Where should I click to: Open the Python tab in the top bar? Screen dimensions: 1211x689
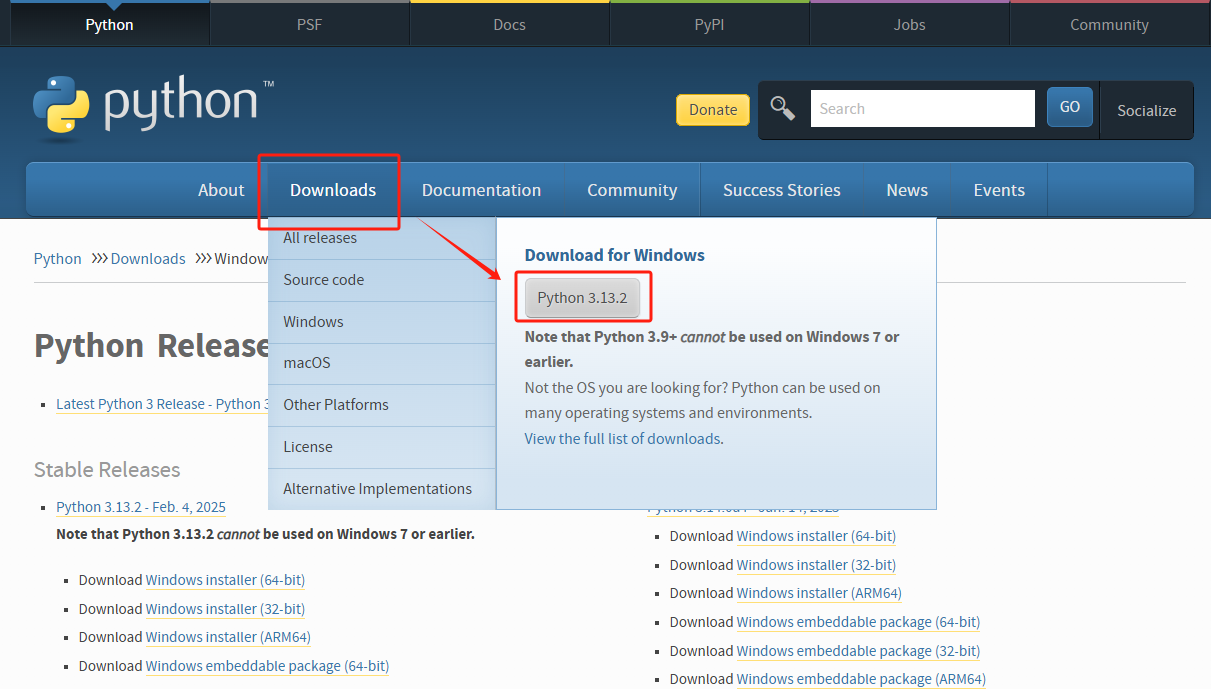coord(109,24)
